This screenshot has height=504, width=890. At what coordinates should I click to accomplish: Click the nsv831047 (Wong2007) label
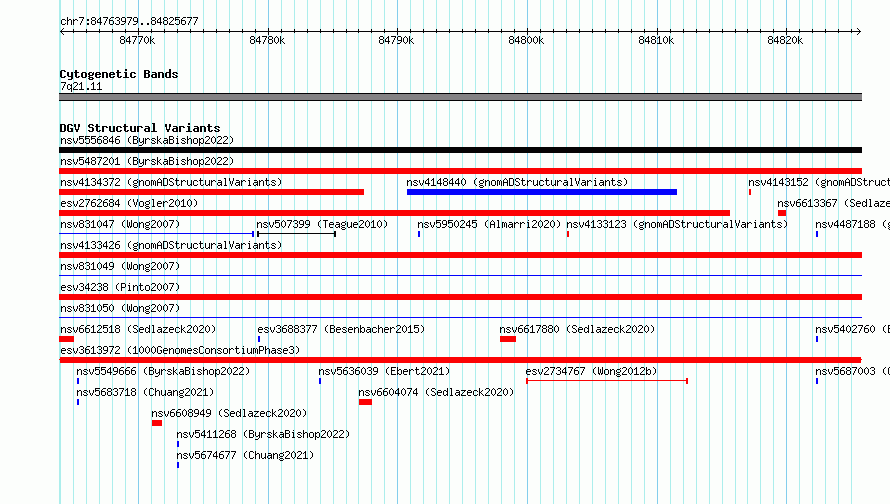pos(120,224)
